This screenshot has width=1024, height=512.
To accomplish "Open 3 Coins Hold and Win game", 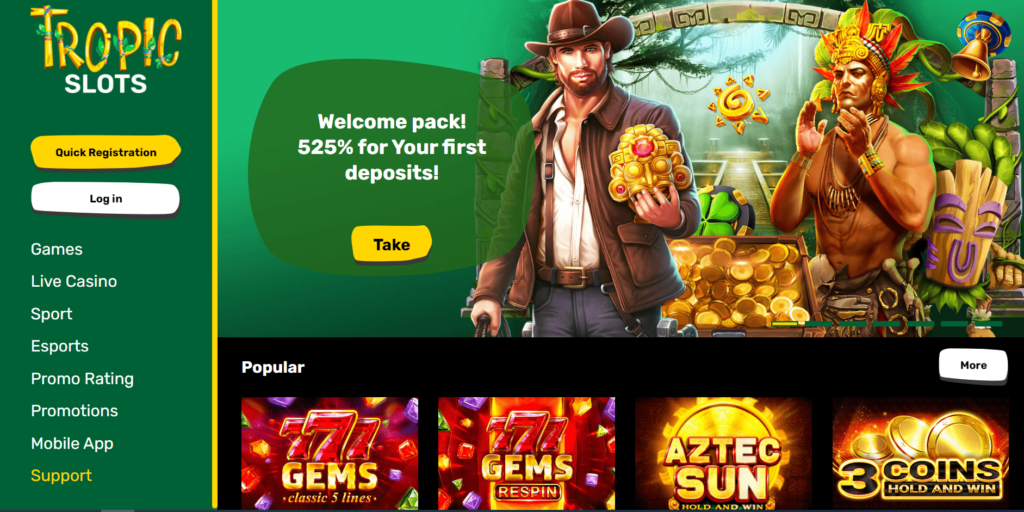I will pyautogui.click(x=920, y=455).
